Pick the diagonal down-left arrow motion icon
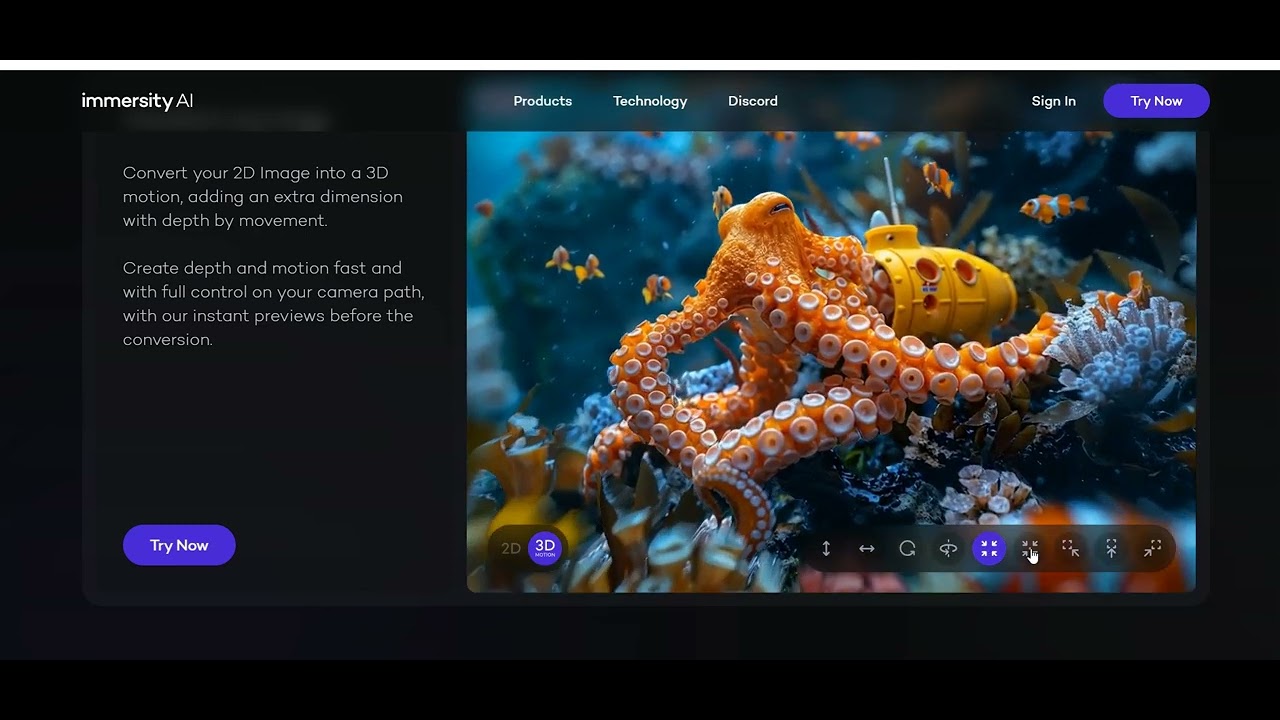This screenshot has width=1280, height=720. 1153,548
